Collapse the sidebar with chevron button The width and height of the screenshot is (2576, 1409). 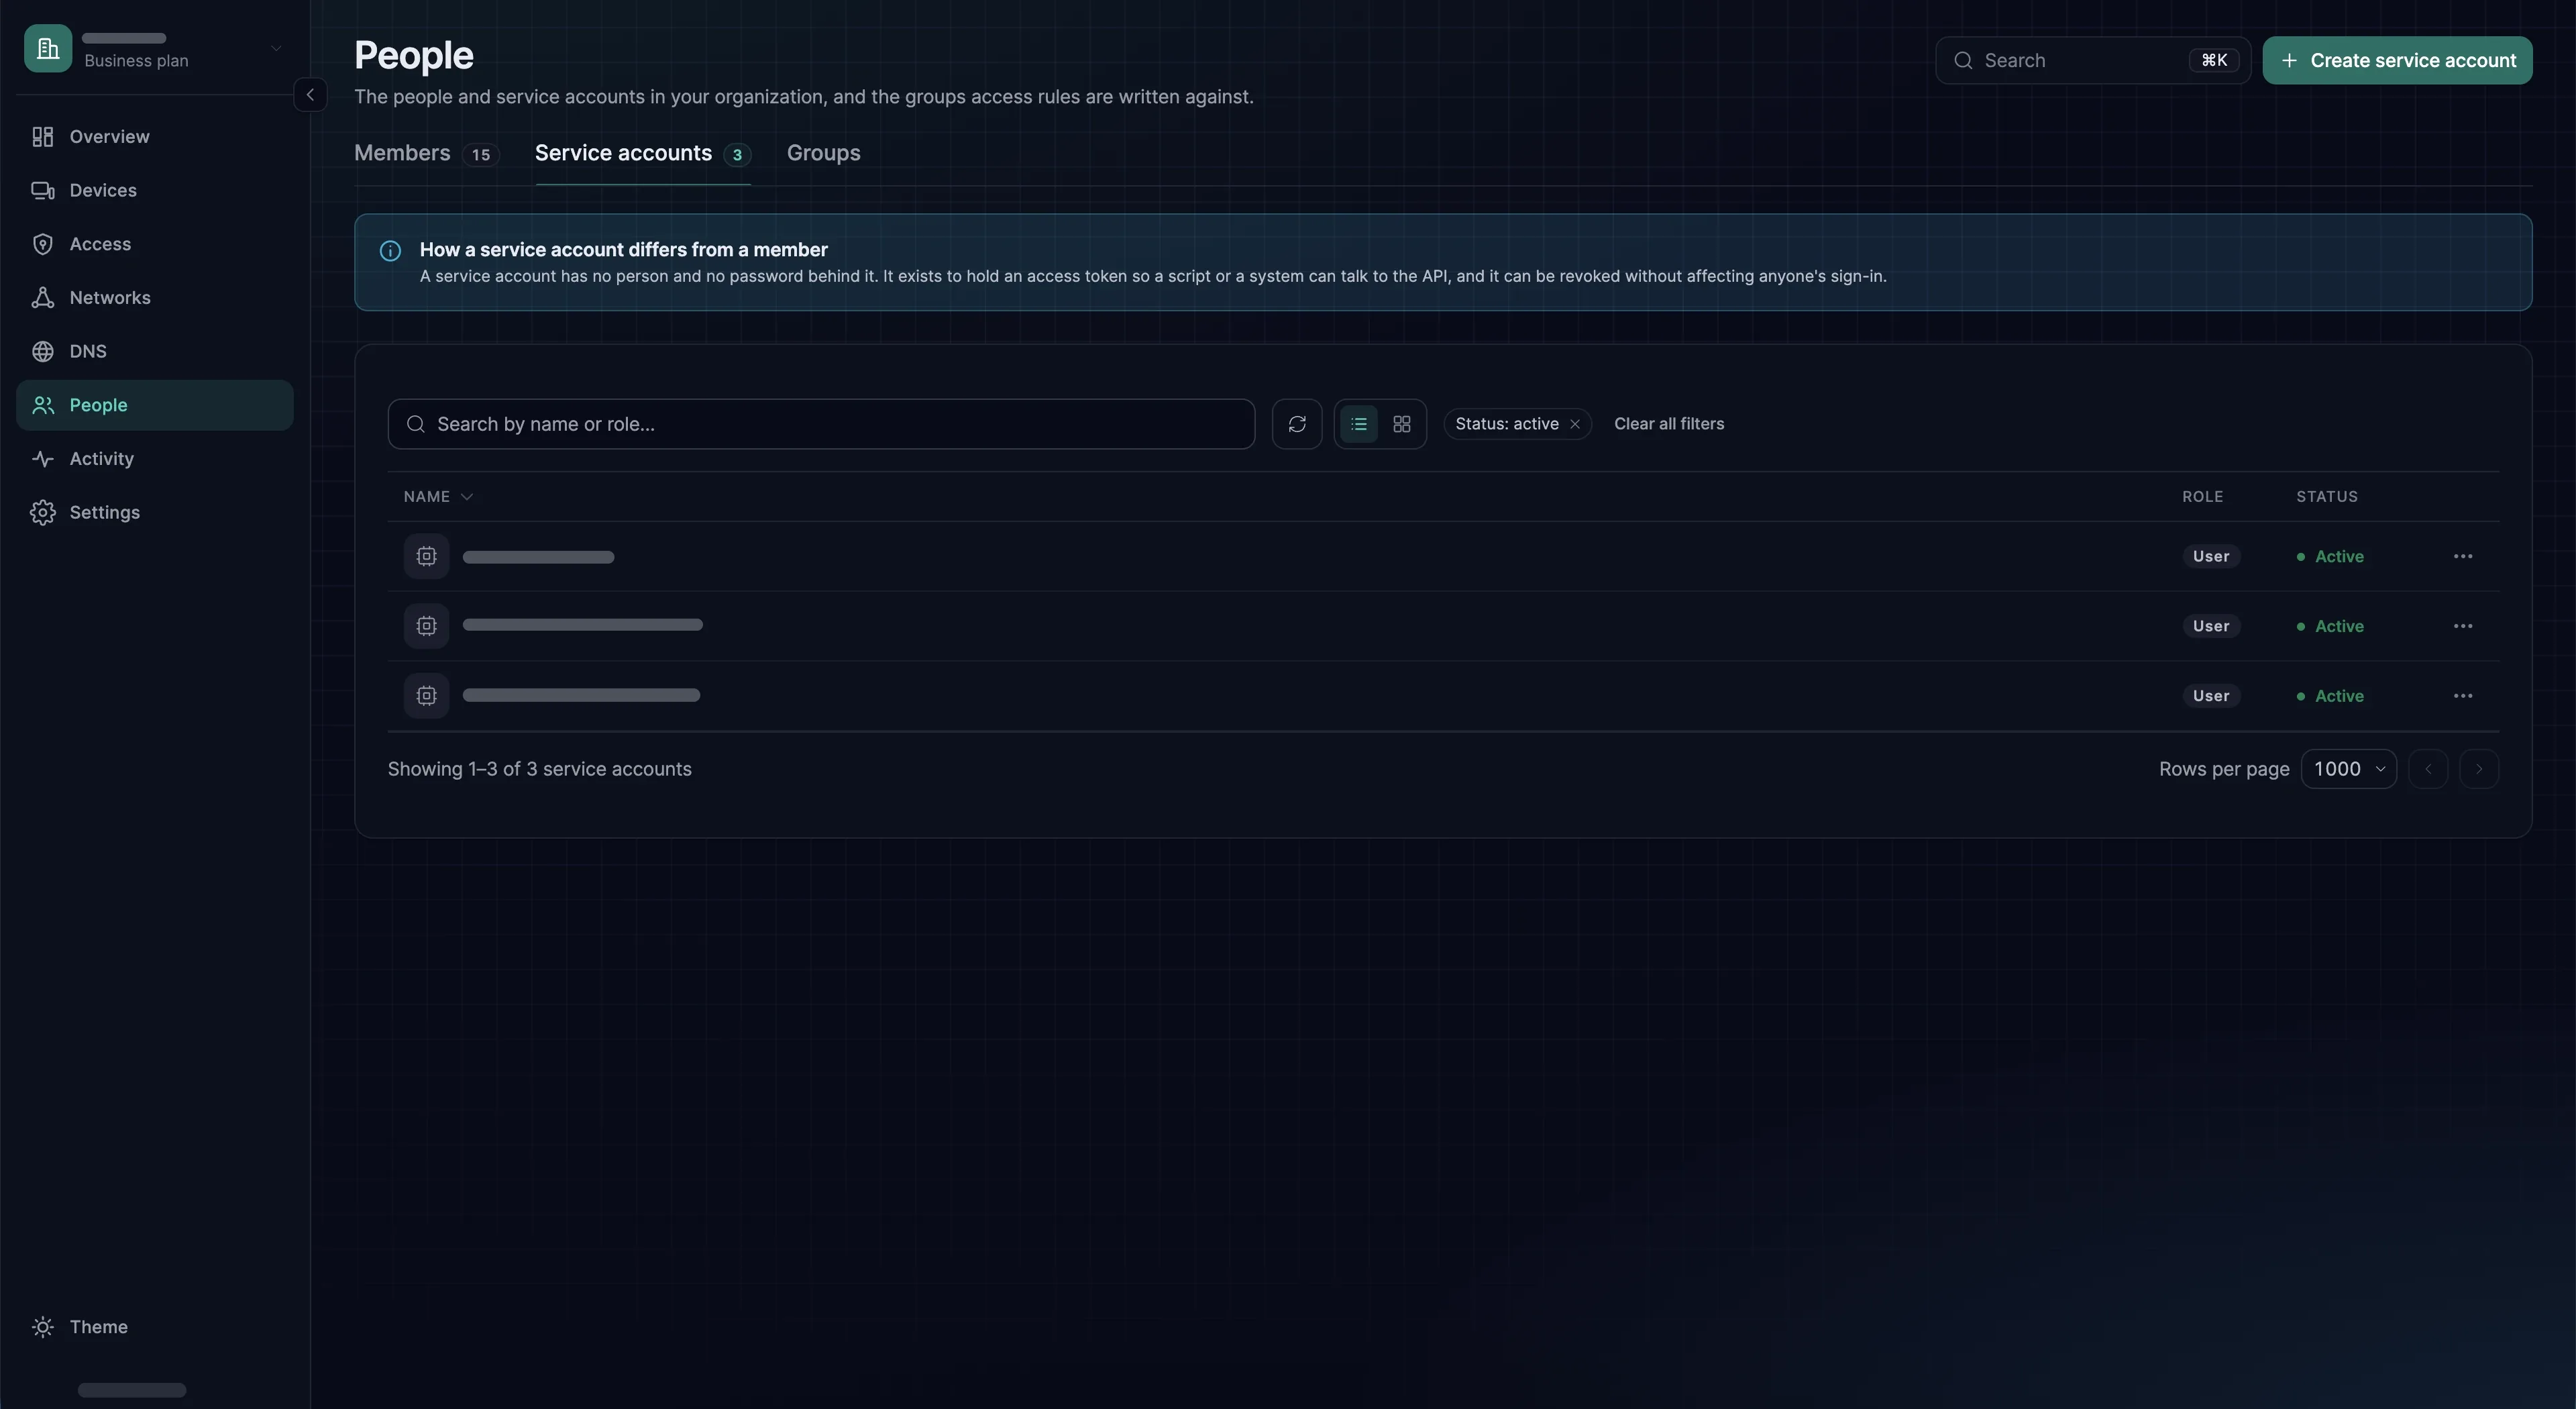pos(310,95)
